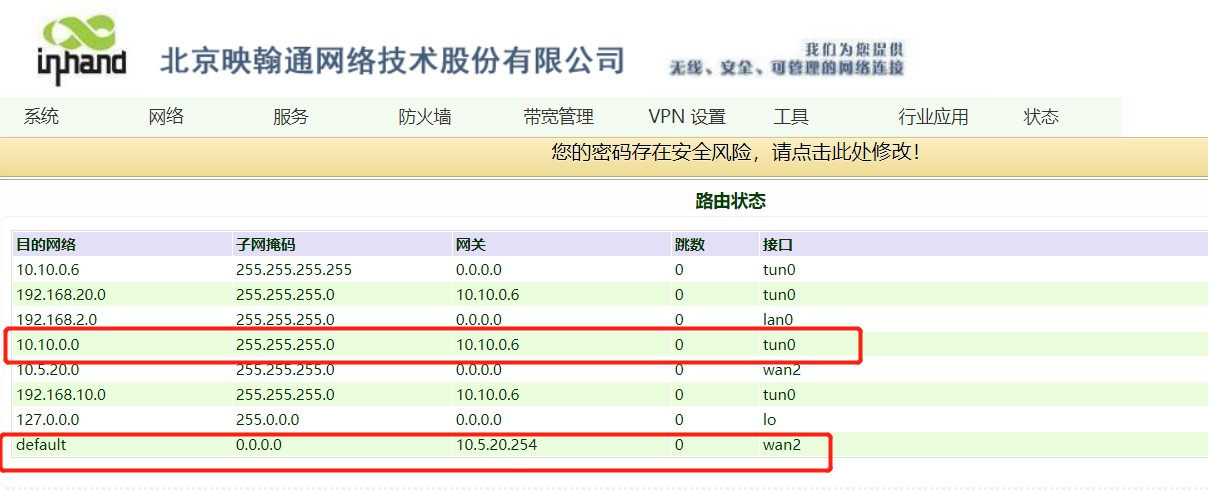Image resolution: width=1208 pixels, height=493 pixels.
Task: Click the 目的网络 column header
Action: pos(47,245)
